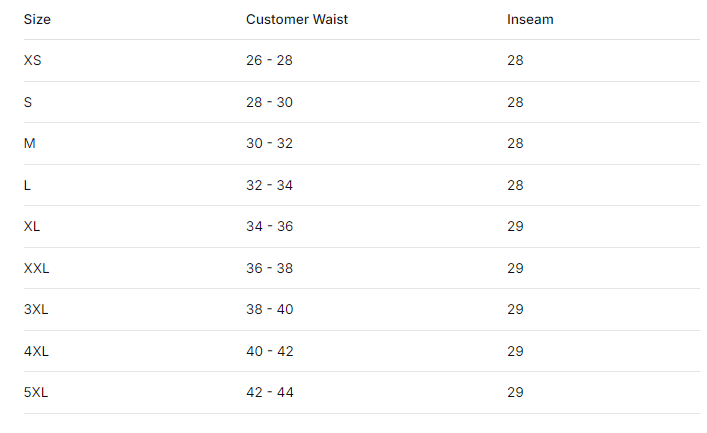
Task: Select the S size cell
Action: pyautogui.click(x=28, y=102)
